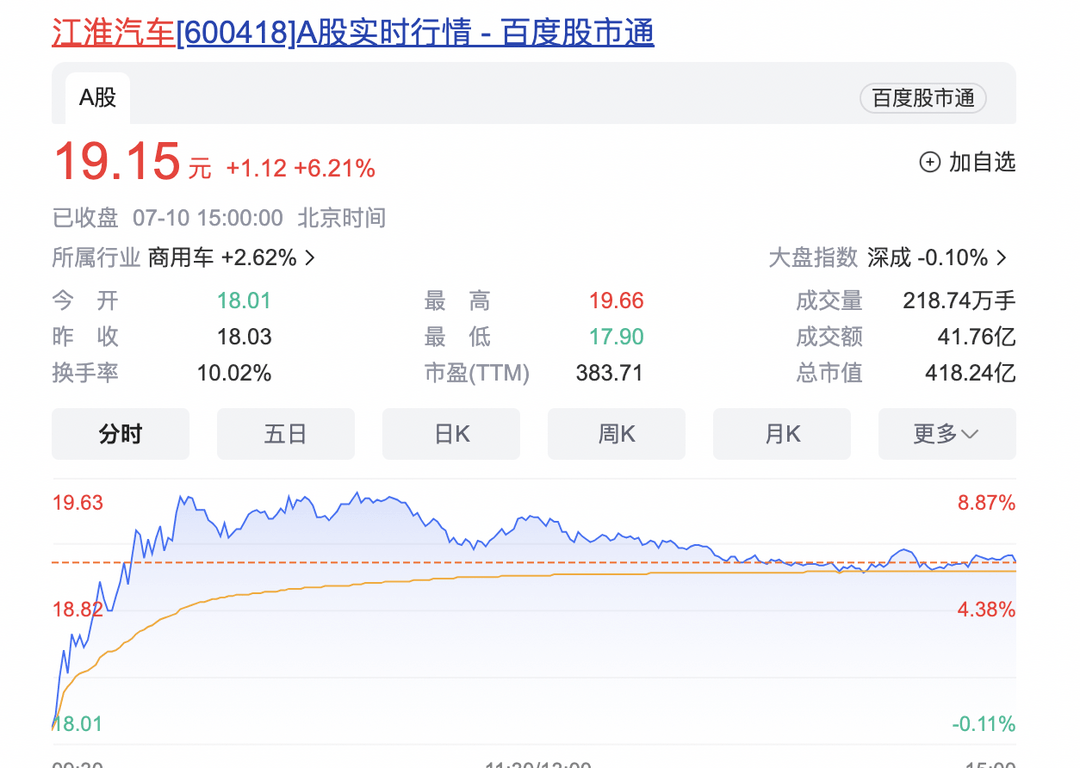Click the 换手率 value 10.02%
The width and height of the screenshot is (1080, 768).
coord(234,373)
